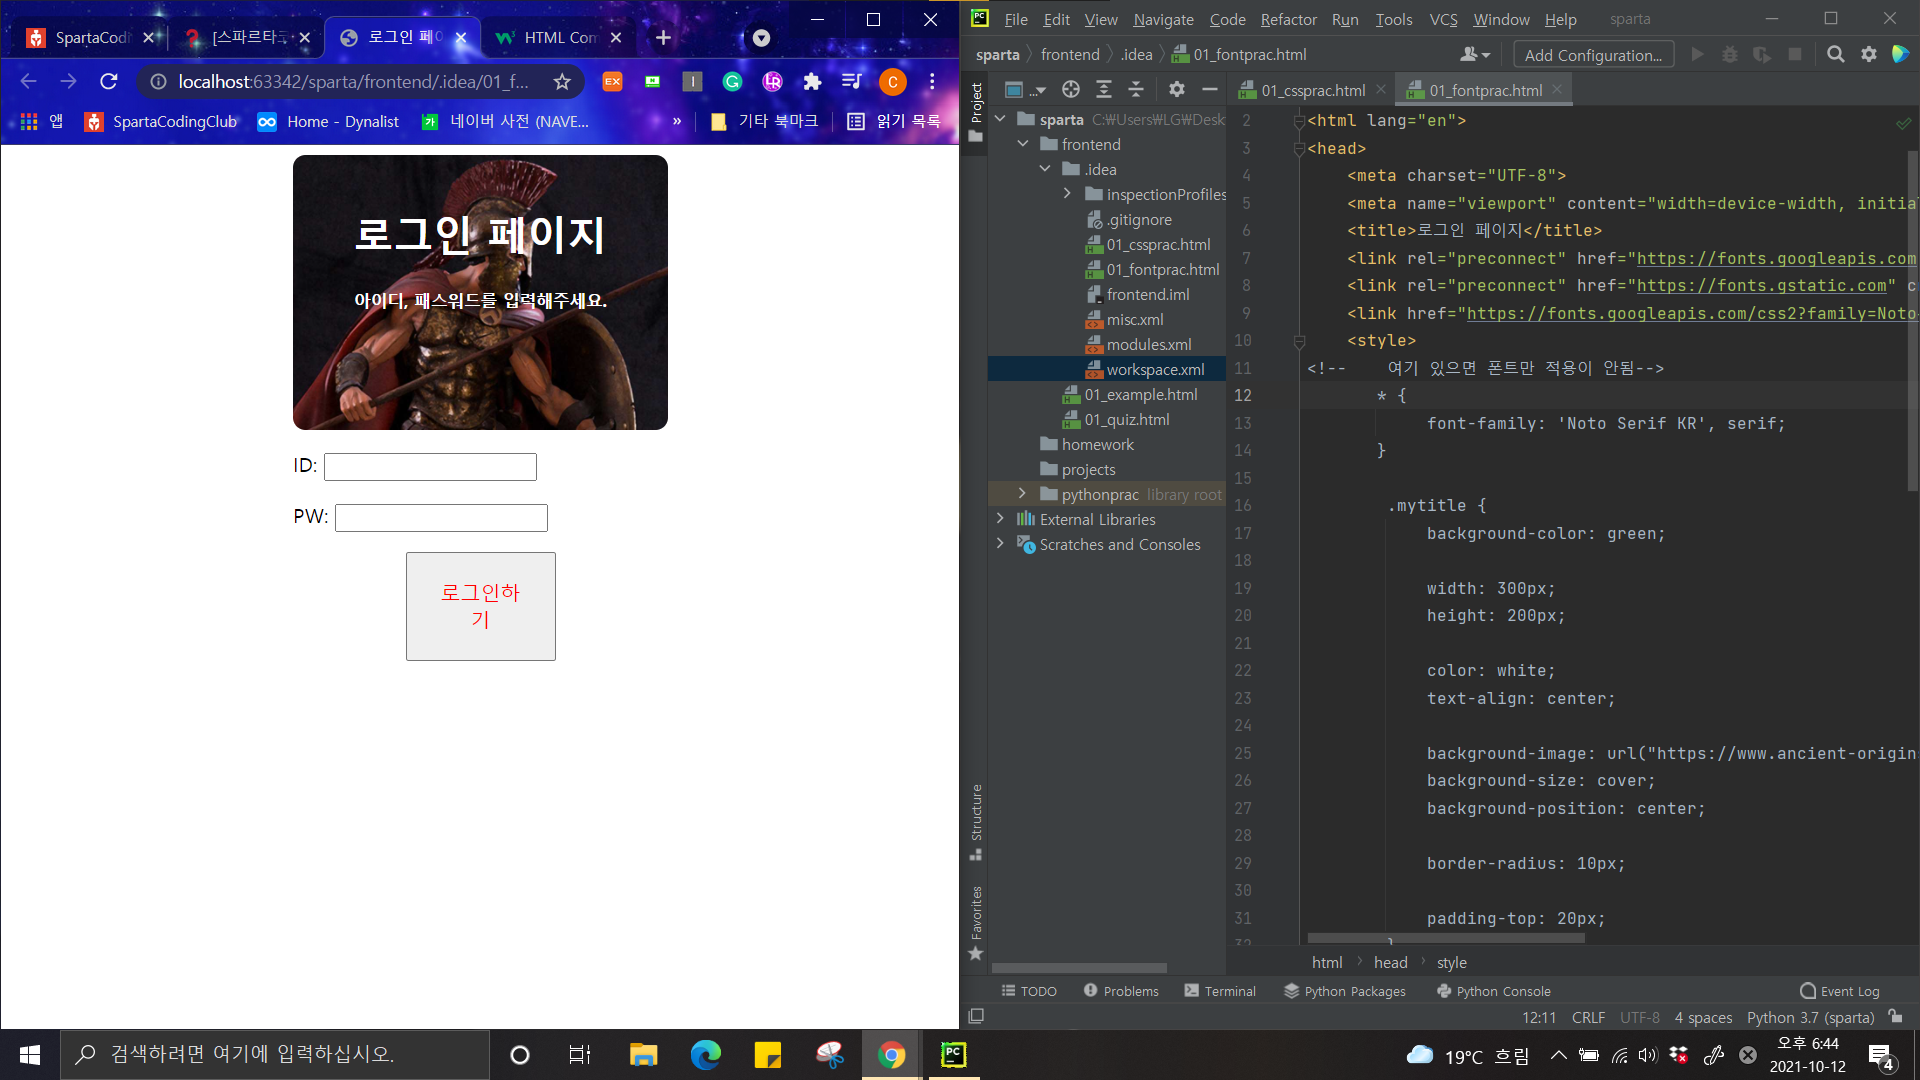
Task: Open the Navigate menu
Action: pyautogui.click(x=1162, y=19)
